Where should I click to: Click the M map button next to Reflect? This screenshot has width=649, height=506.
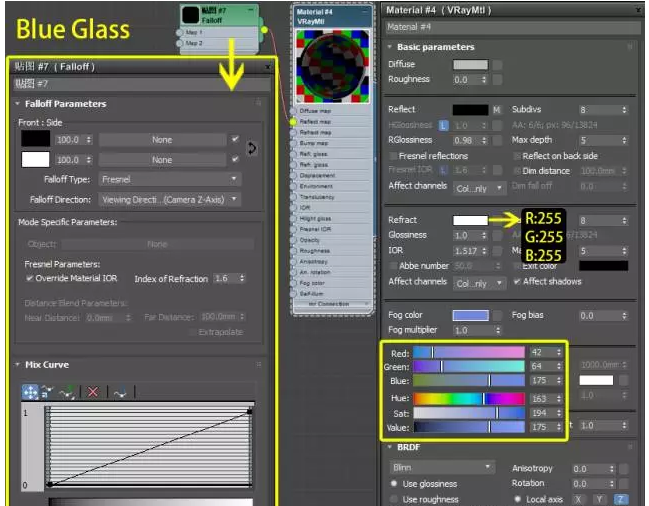(x=496, y=110)
